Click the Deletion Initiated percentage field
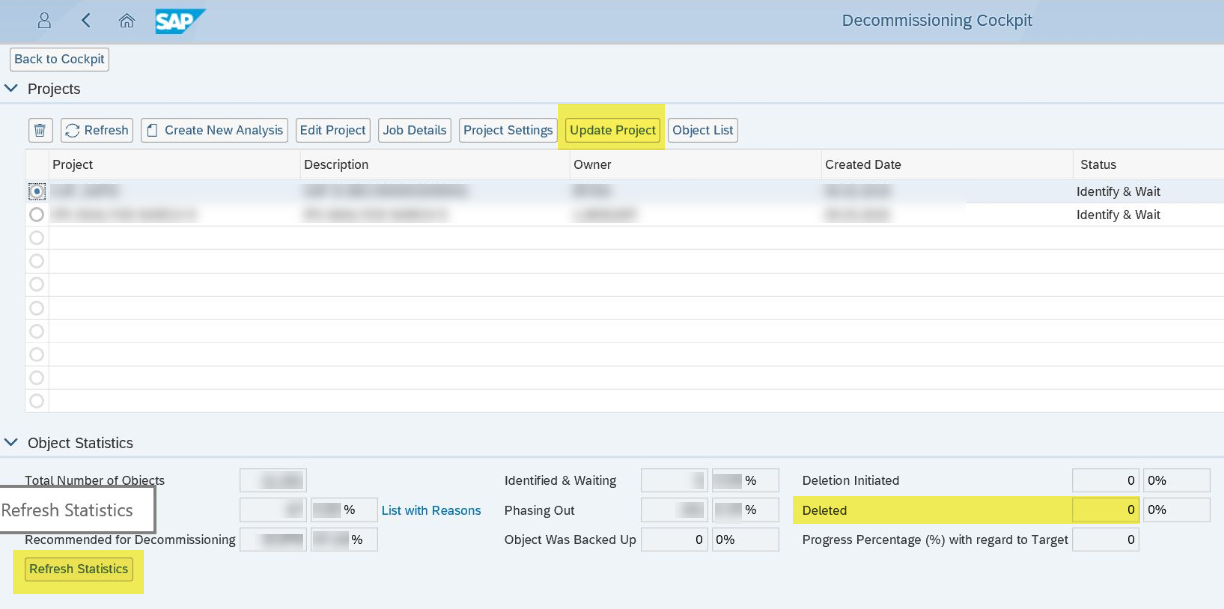Image resolution: width=1224 pixels, height=609 pixels. (x=1176, y=481)
